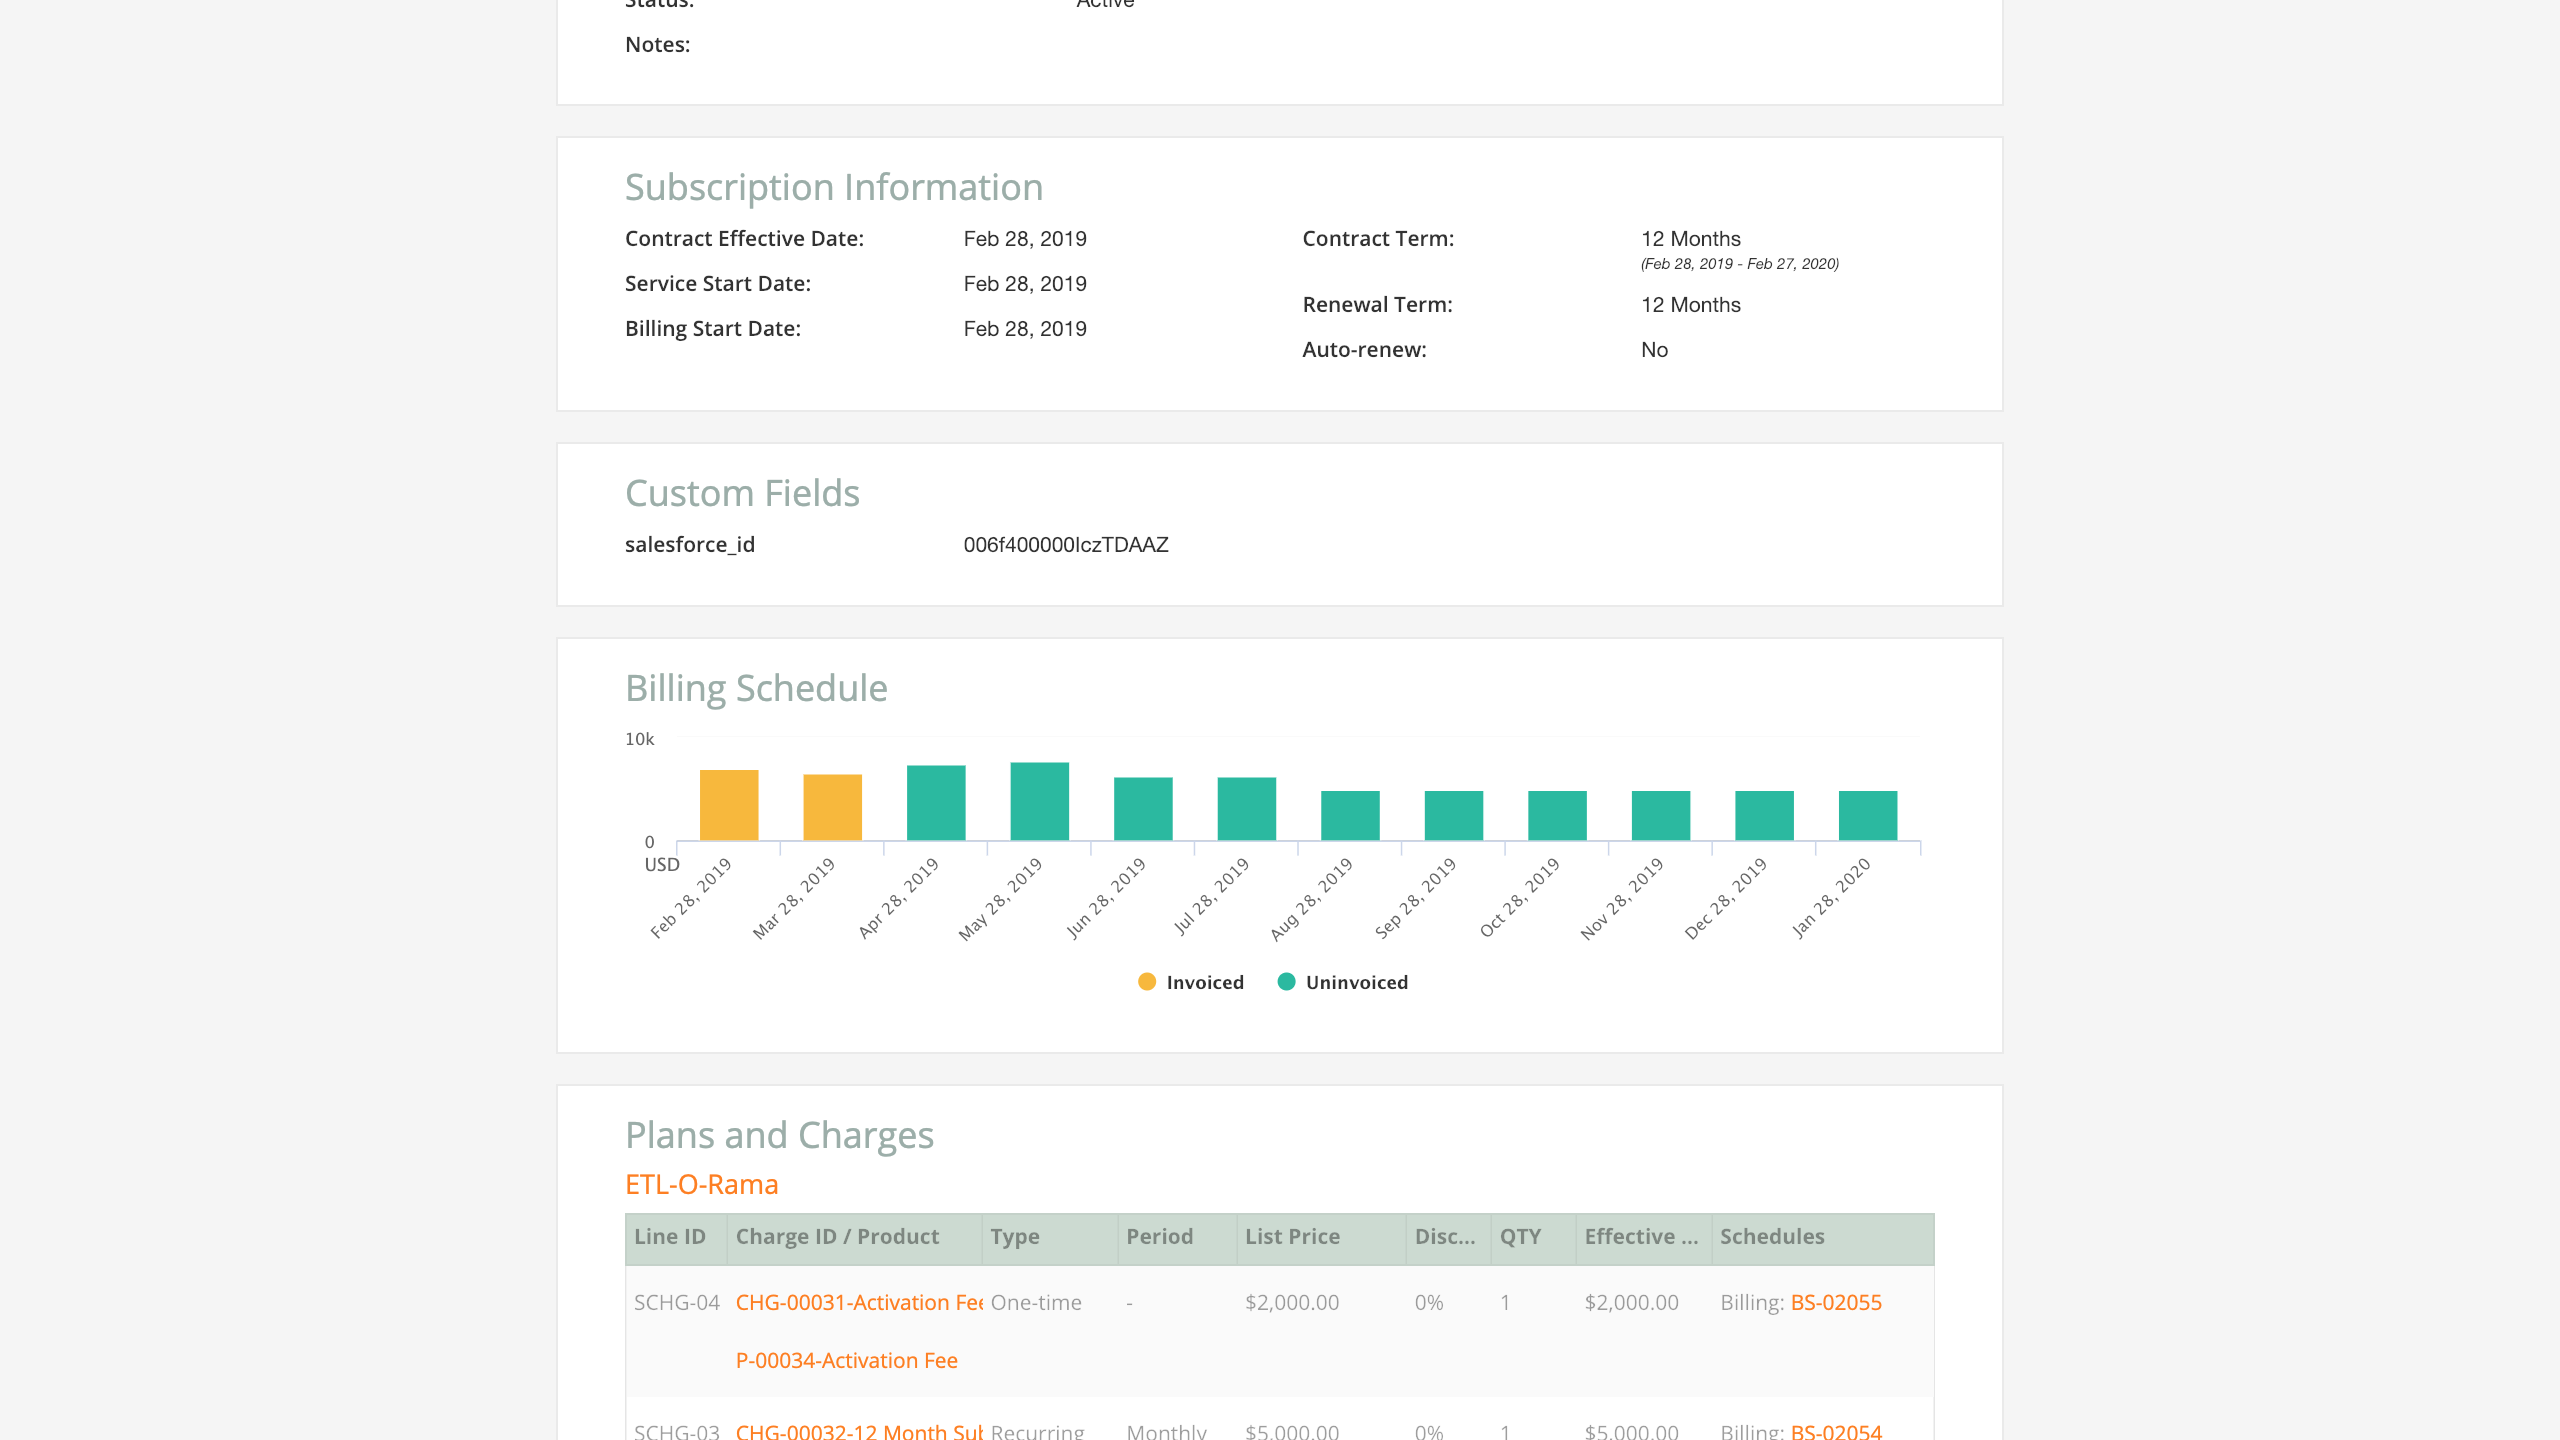Click the Type column header
The height and width of the screenshot is (1440, 2560).
pyautogui.click(x=1015, y=1237)
